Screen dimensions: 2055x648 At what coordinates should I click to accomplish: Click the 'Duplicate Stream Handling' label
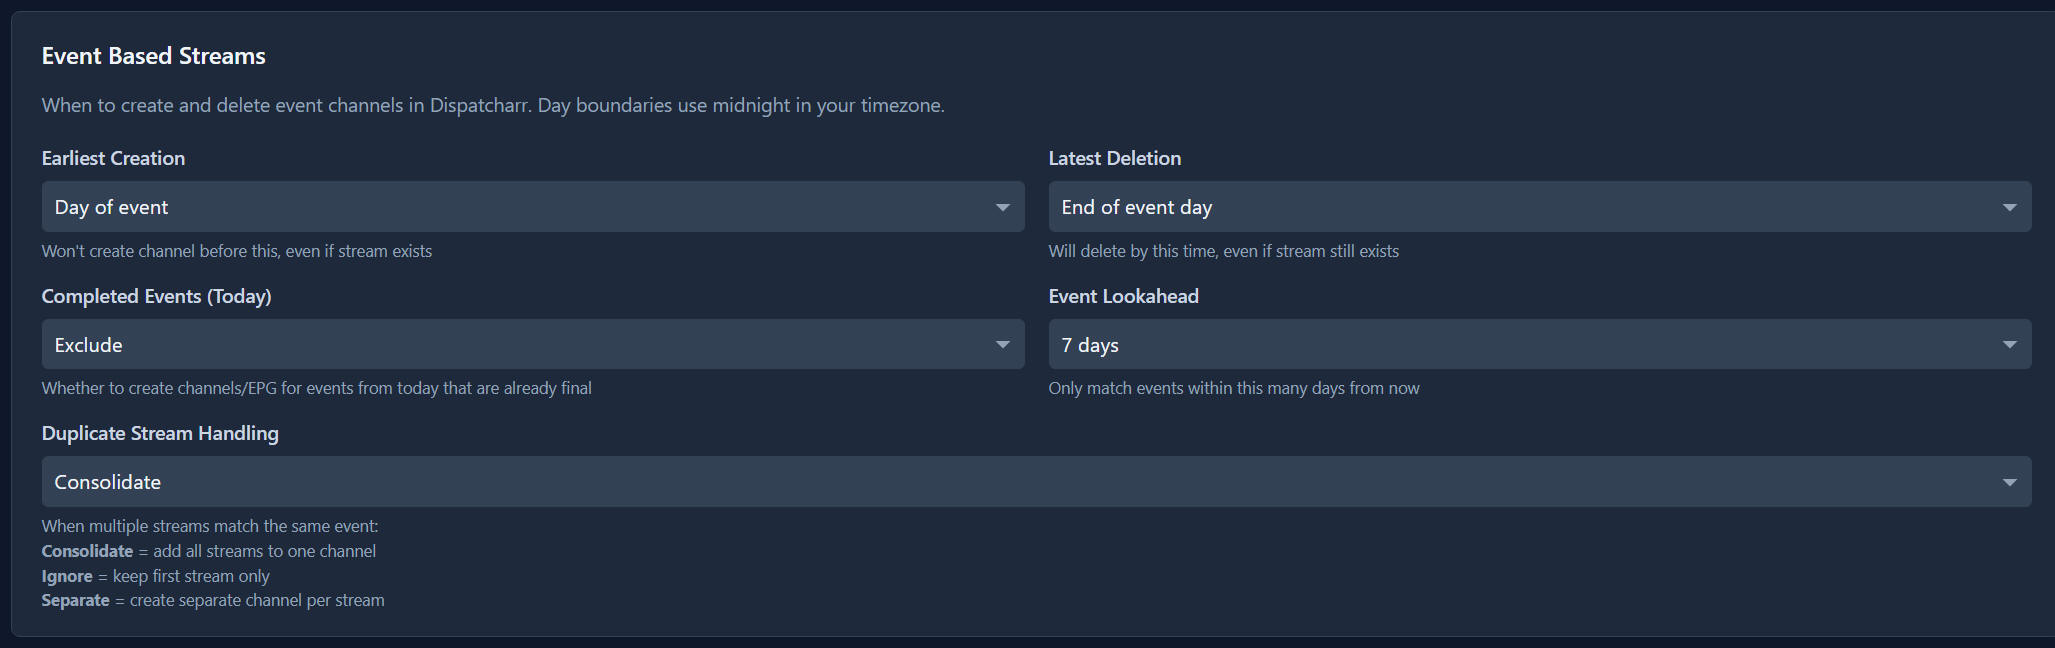[160, 433]
